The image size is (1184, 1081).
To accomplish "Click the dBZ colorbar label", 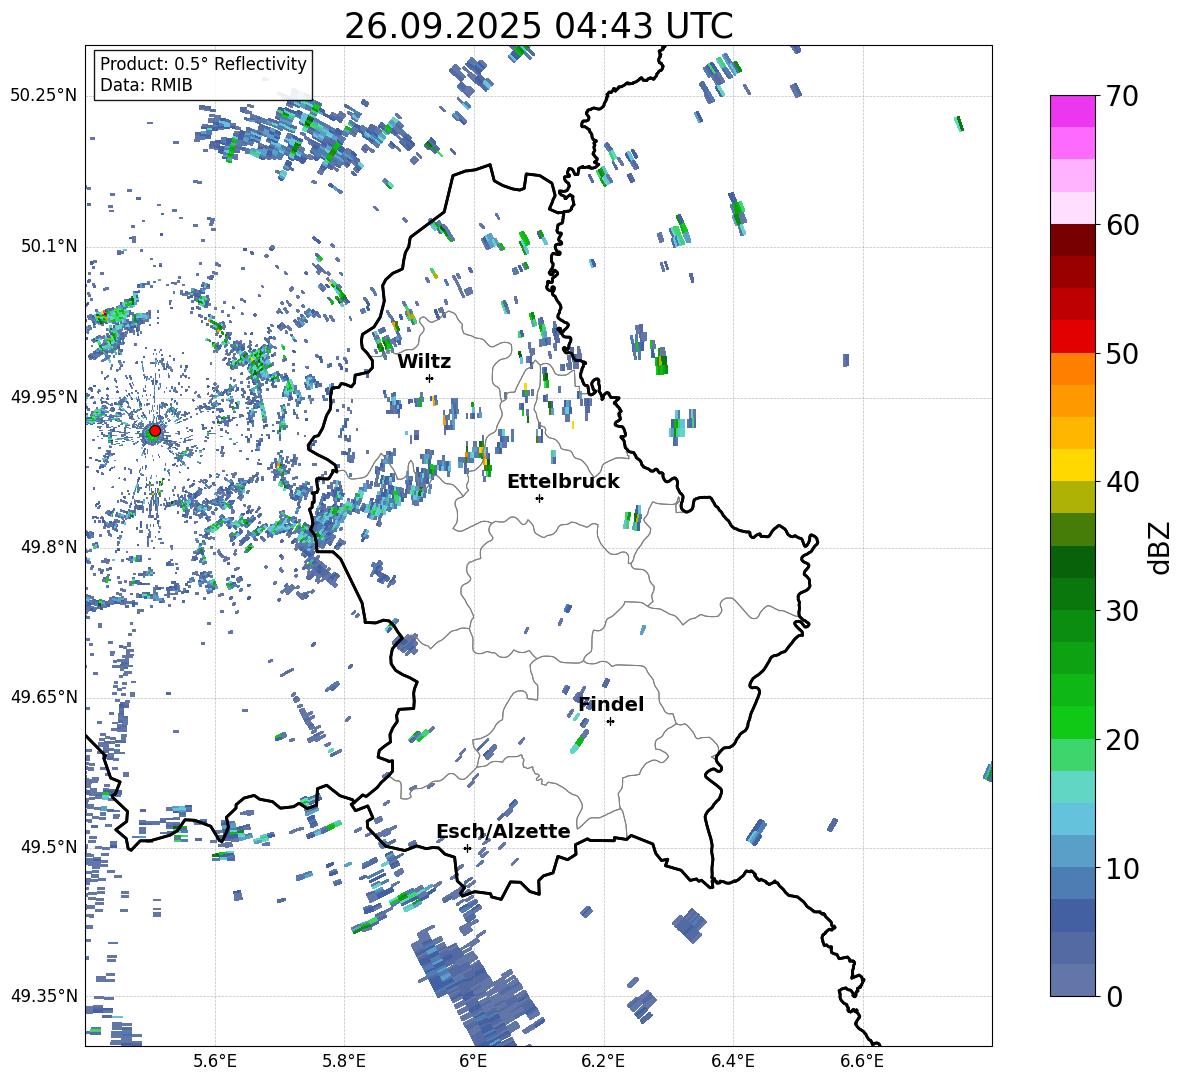I will (1161, 547).
